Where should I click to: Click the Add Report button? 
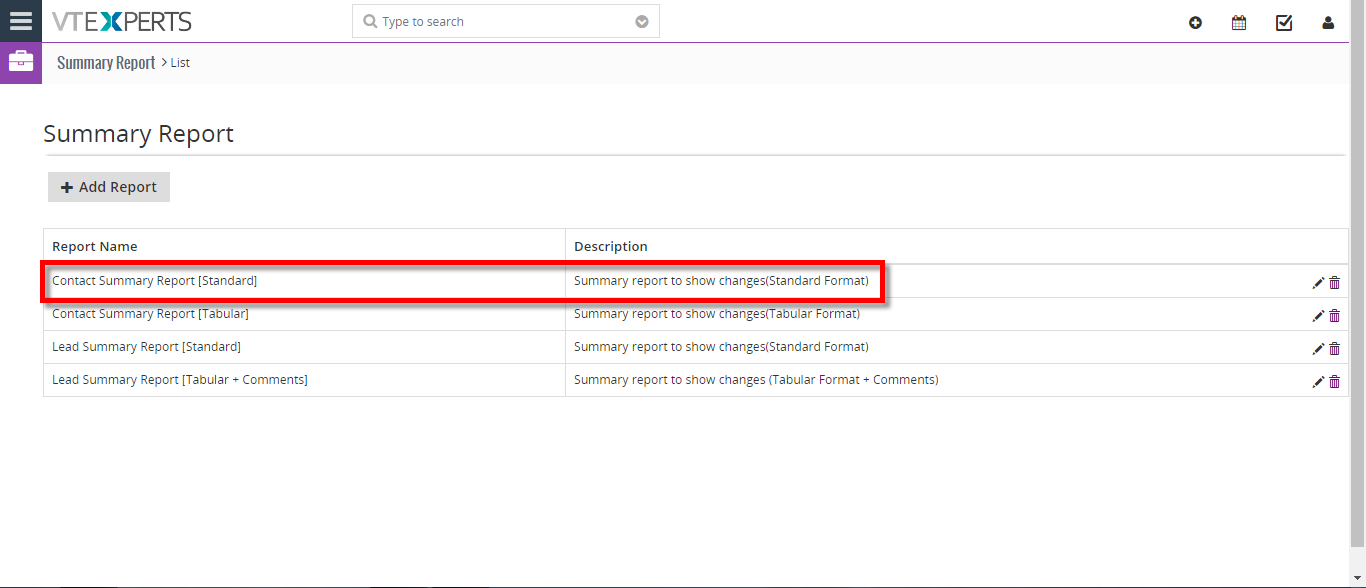coord(109,187)
